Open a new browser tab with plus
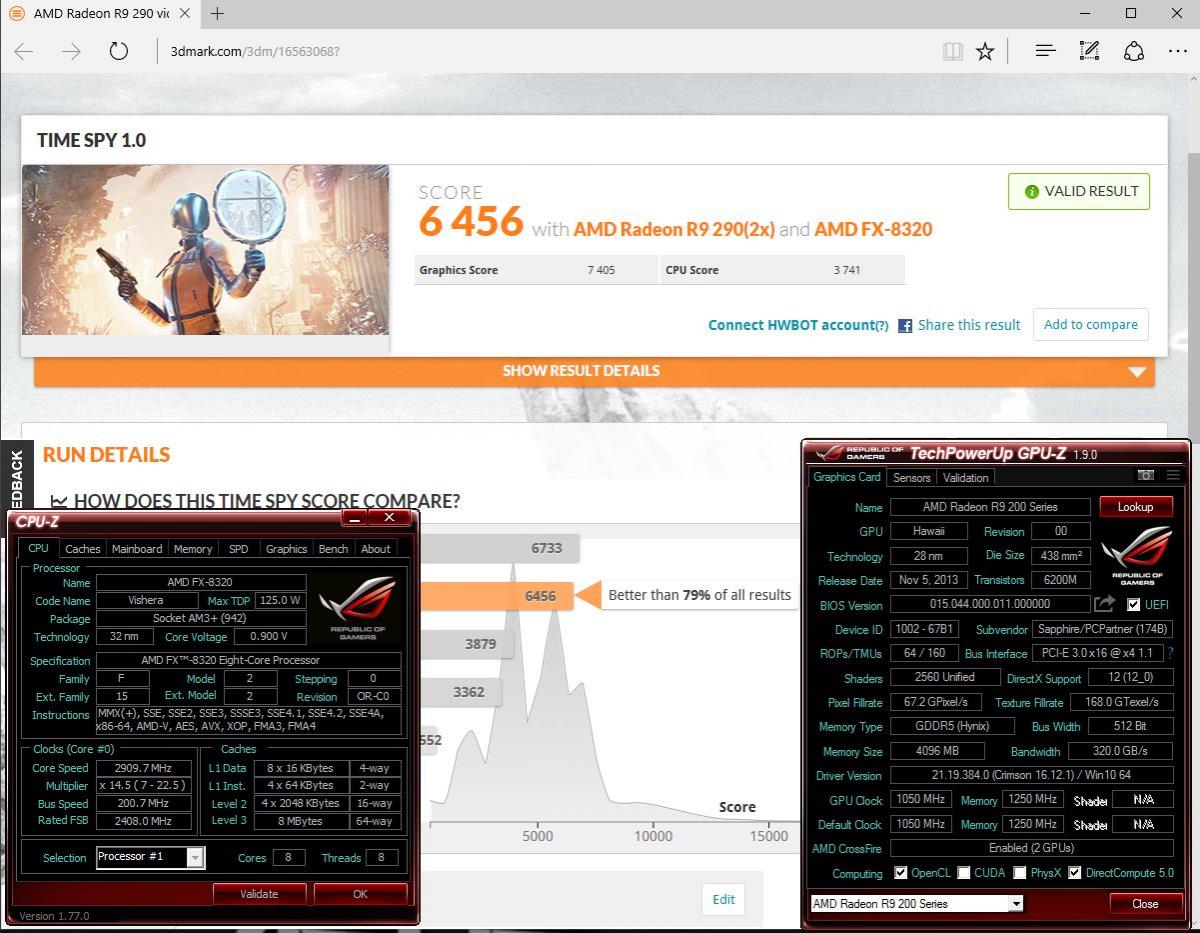 (x=217, y=13)
